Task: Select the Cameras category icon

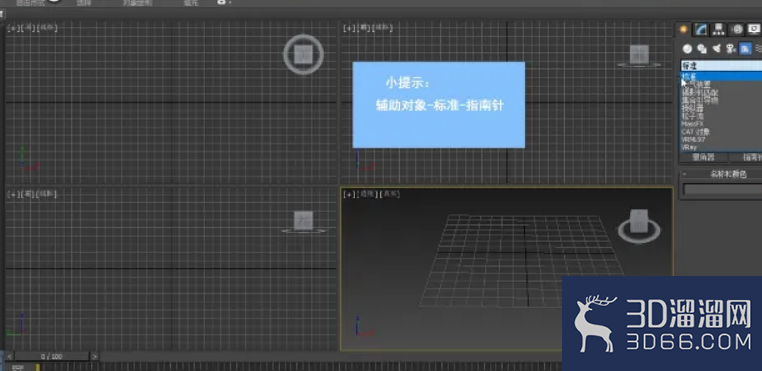Action: [x=730, y=49]
